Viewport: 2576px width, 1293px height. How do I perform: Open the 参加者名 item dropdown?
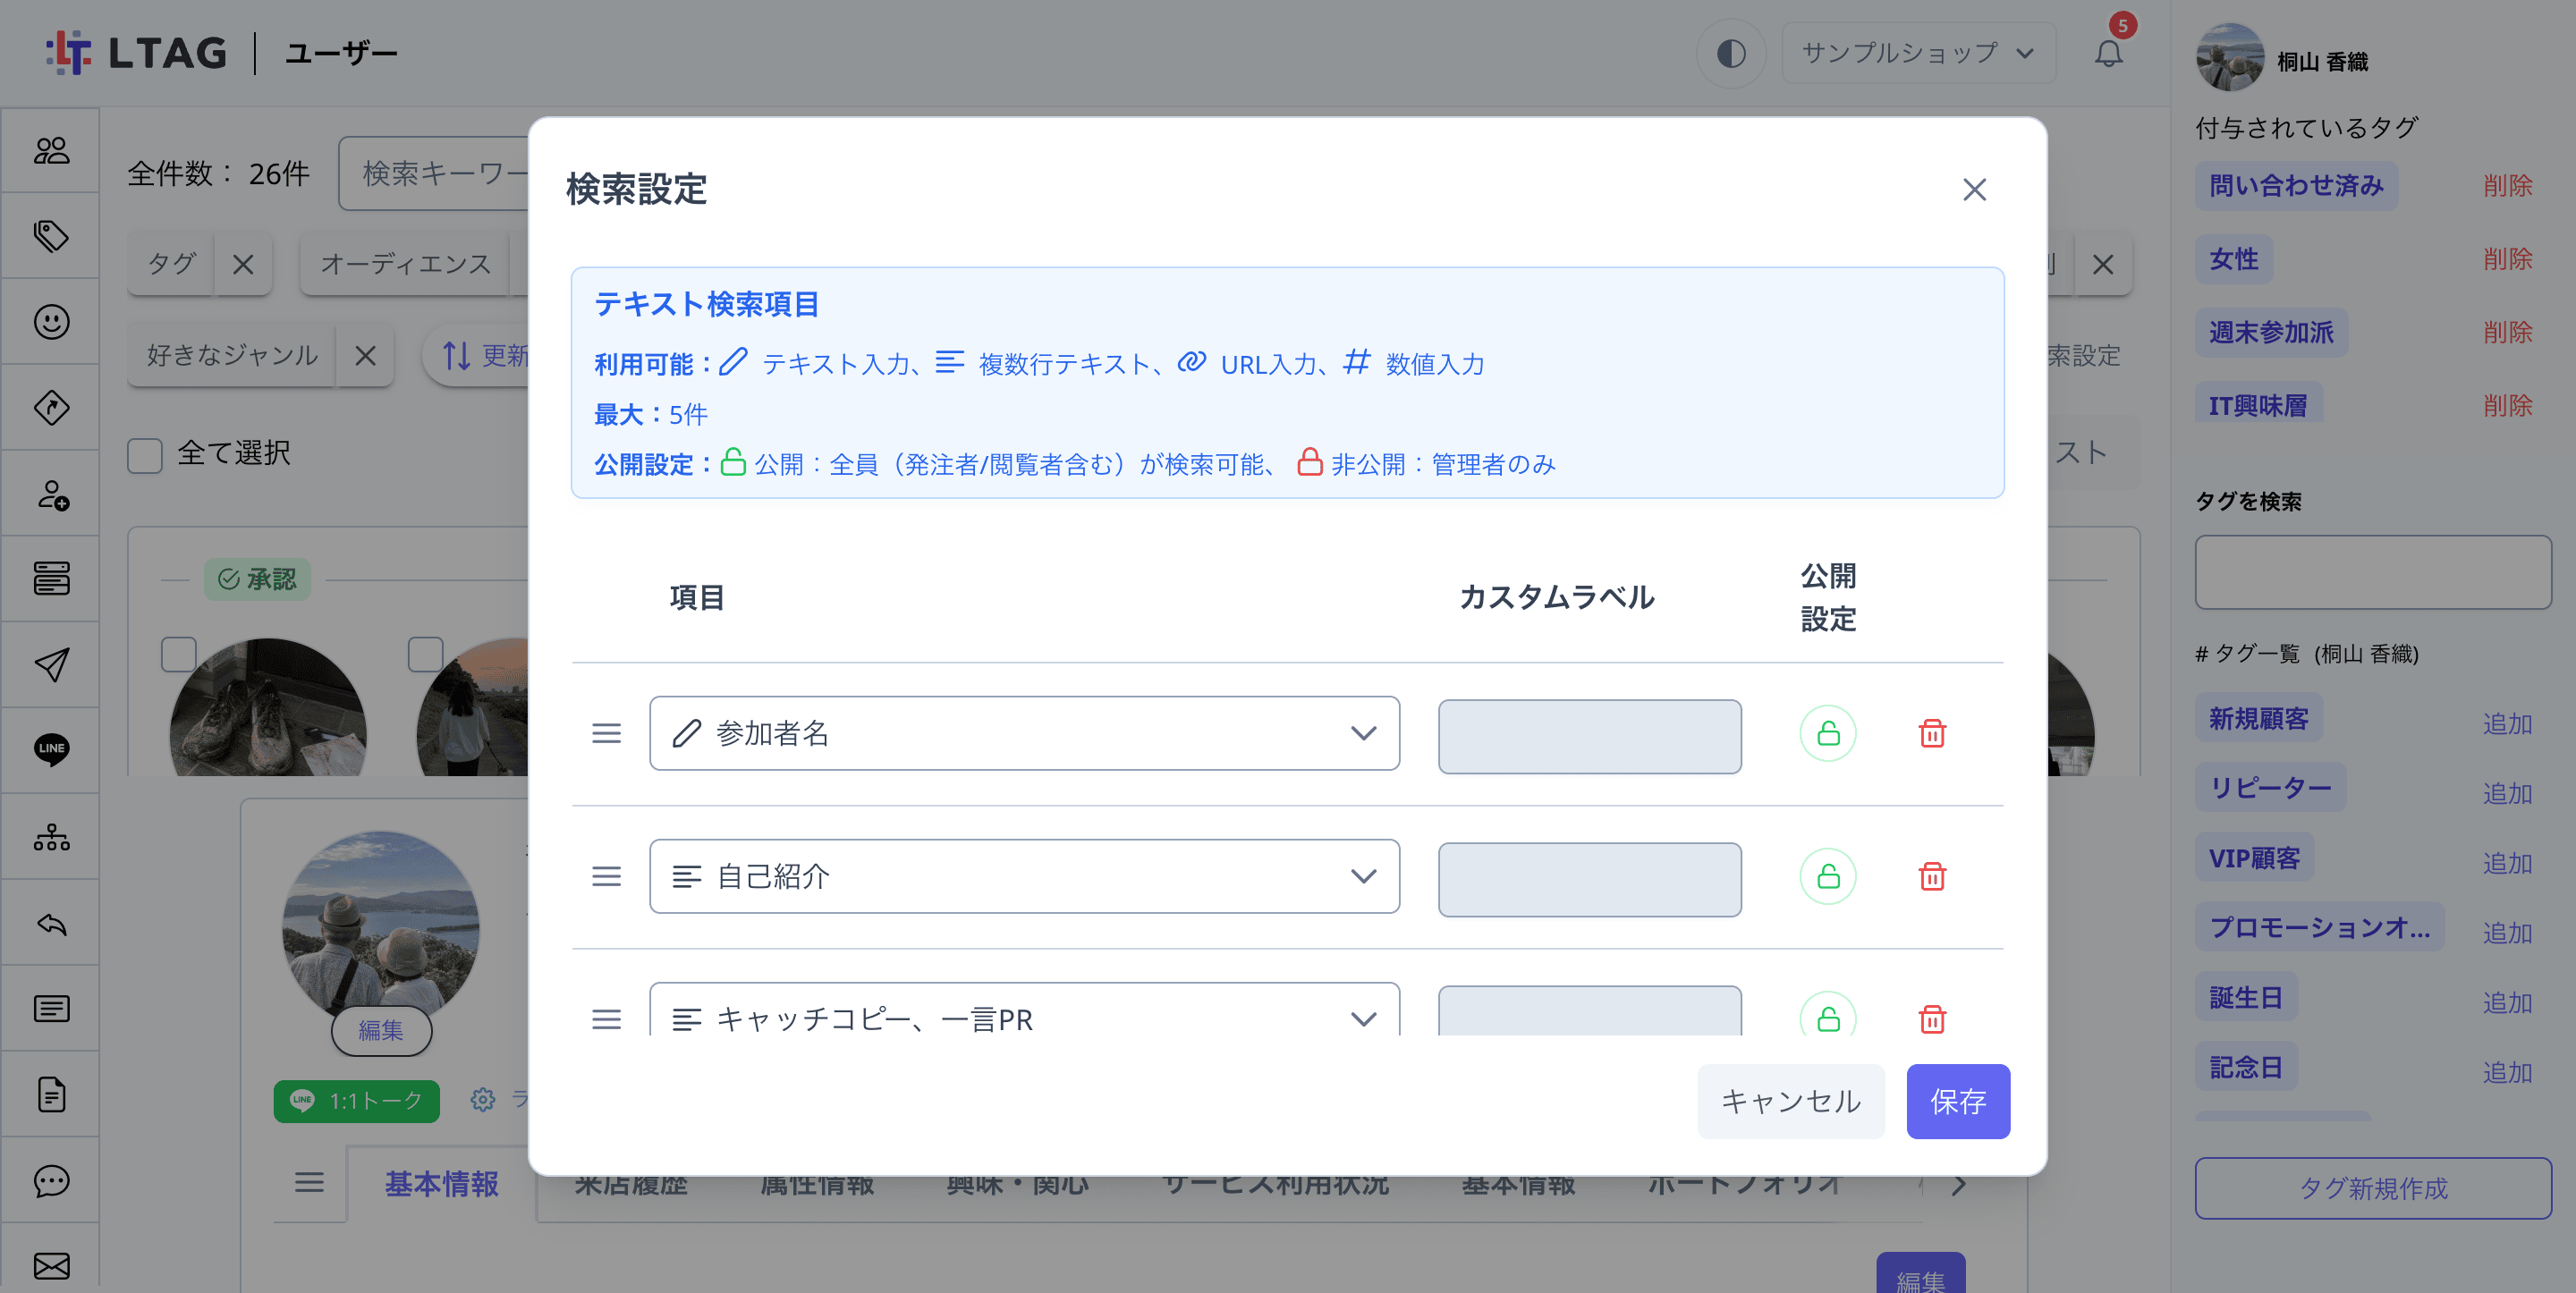(x=1024, y=733)
